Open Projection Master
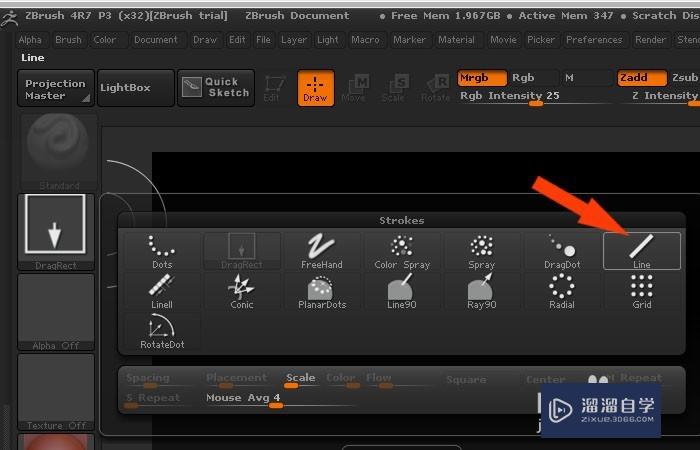This screenshot has height=450, width=700. click(56, 88)
